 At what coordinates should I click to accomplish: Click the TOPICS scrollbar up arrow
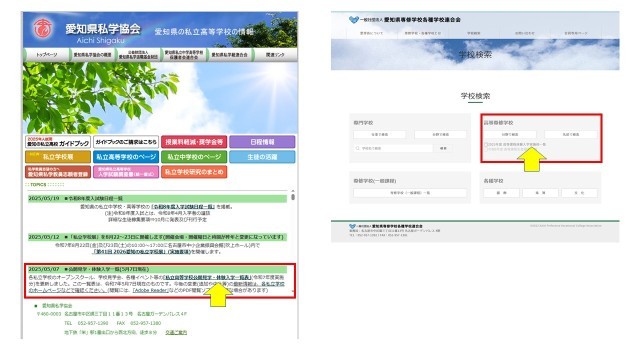click(293, 191)
